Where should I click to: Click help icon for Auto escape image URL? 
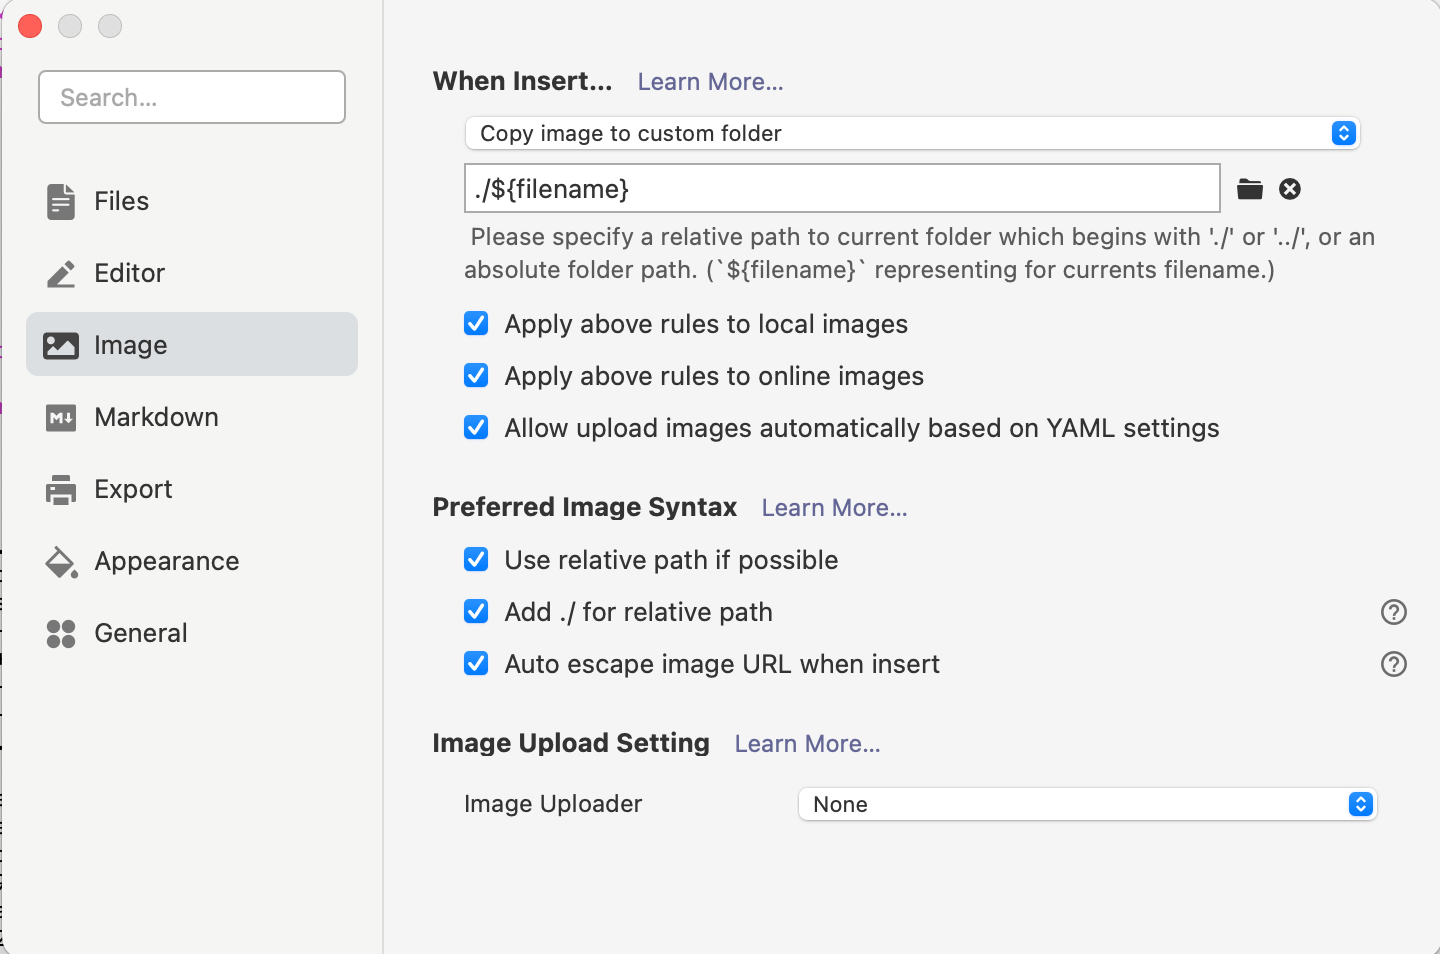click(x=1393, y=664)
